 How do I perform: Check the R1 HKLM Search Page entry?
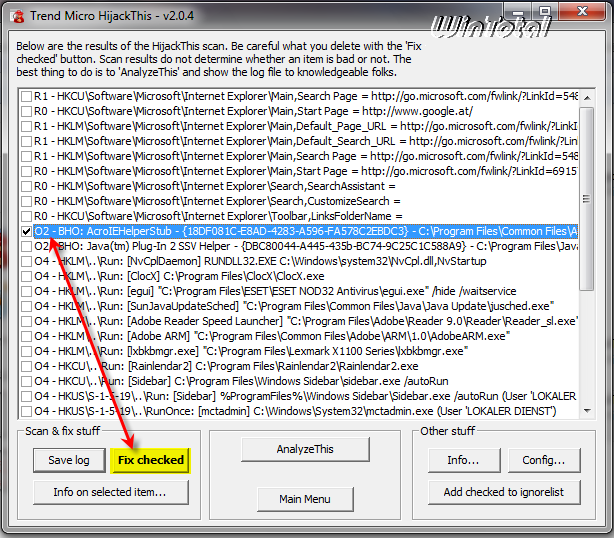point(26,156)
